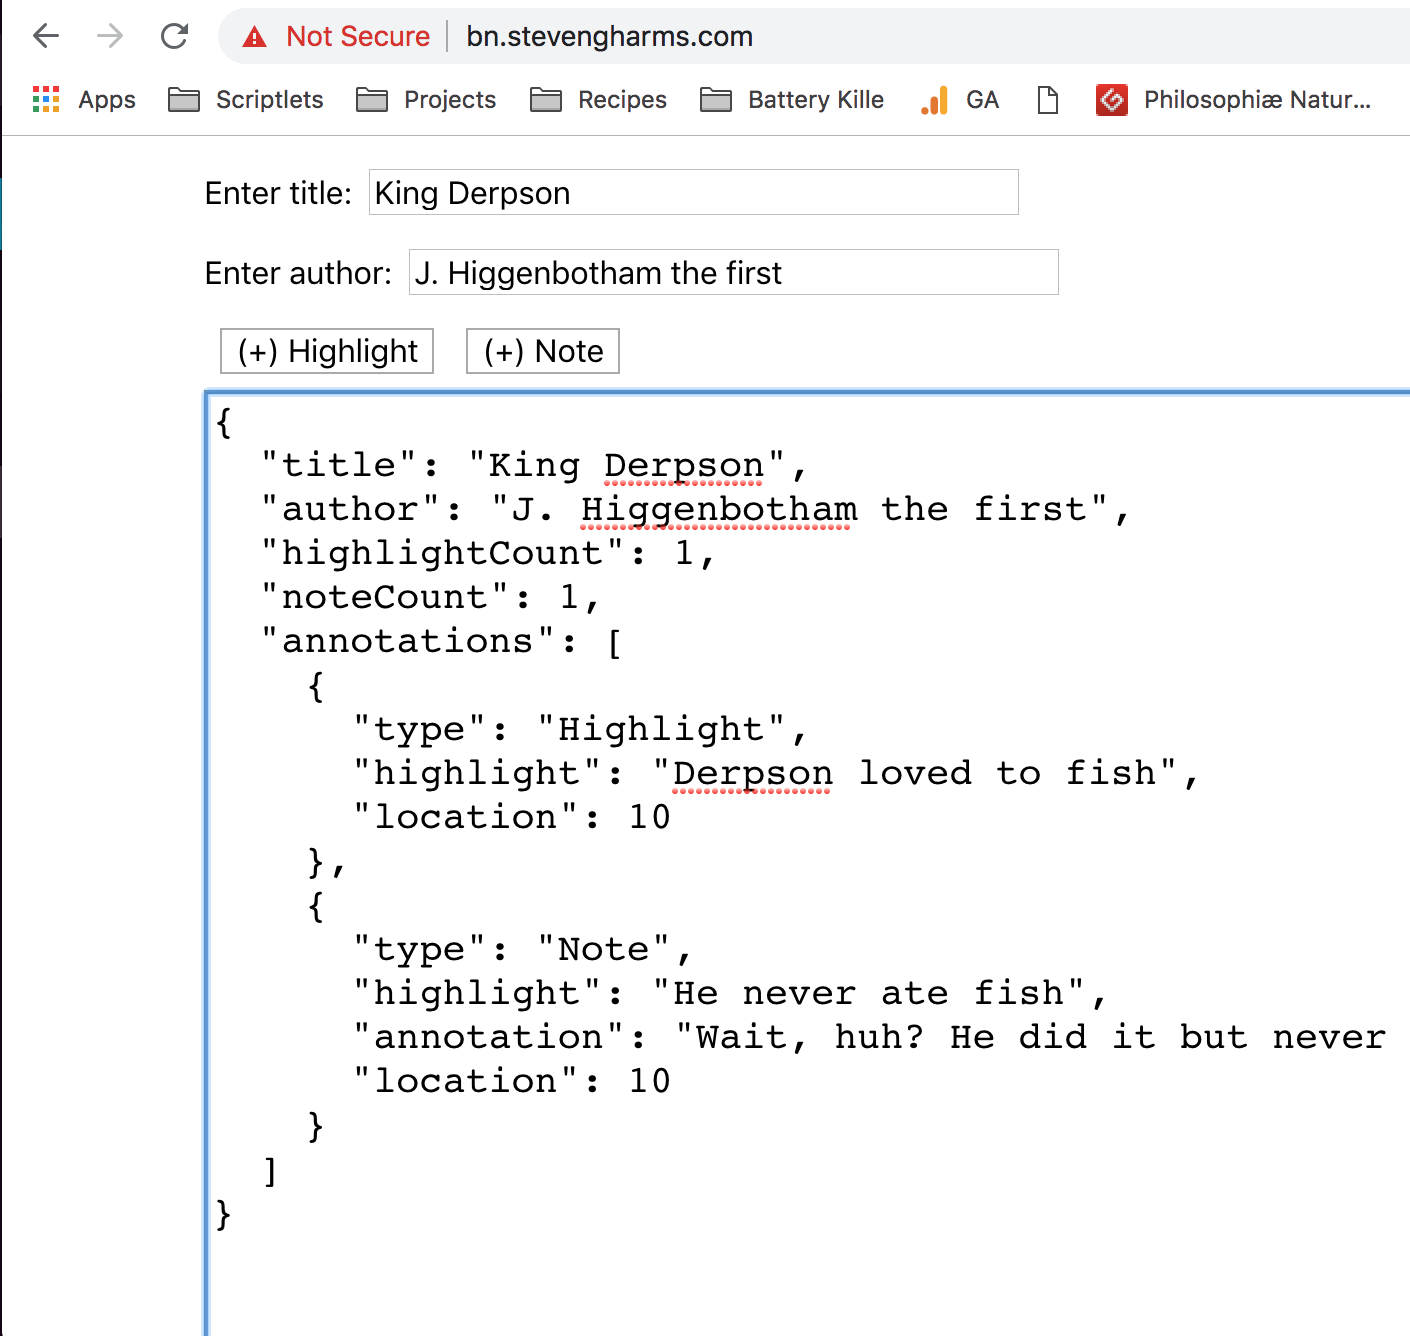
Task: Open the Apps grid icon
Action: coord(46,99)
